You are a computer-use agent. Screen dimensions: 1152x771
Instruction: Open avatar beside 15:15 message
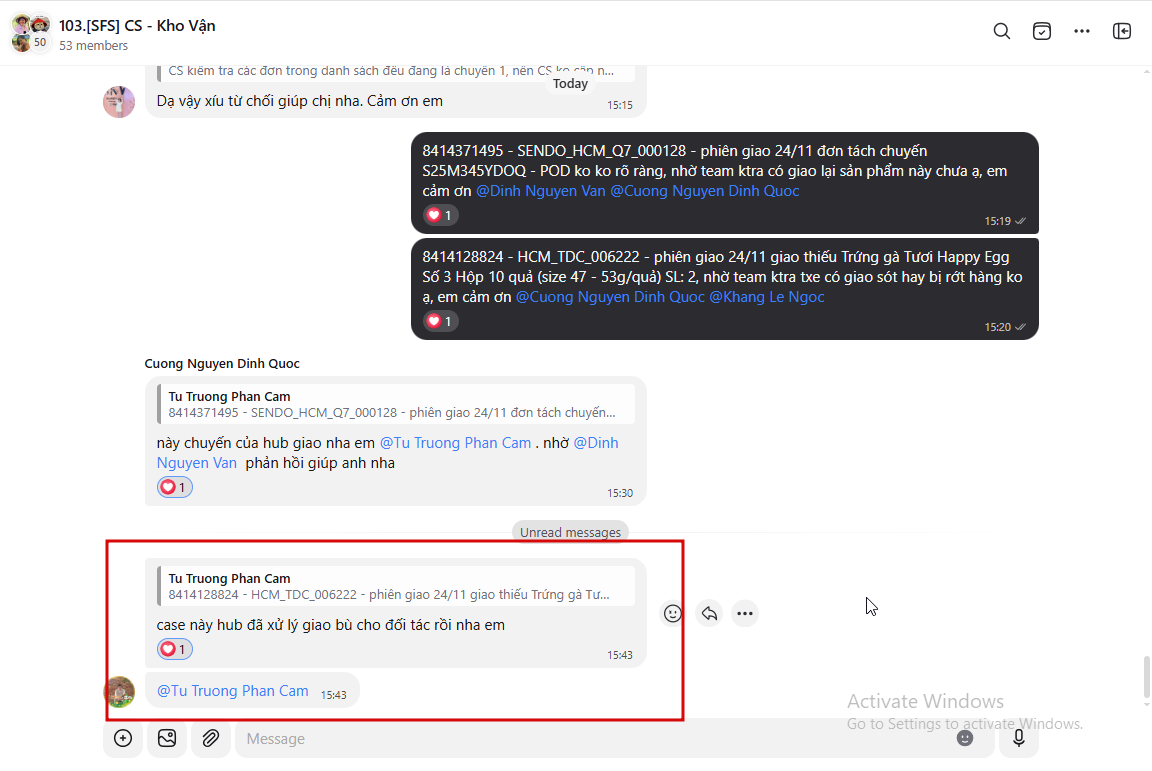tap(119, 101)
